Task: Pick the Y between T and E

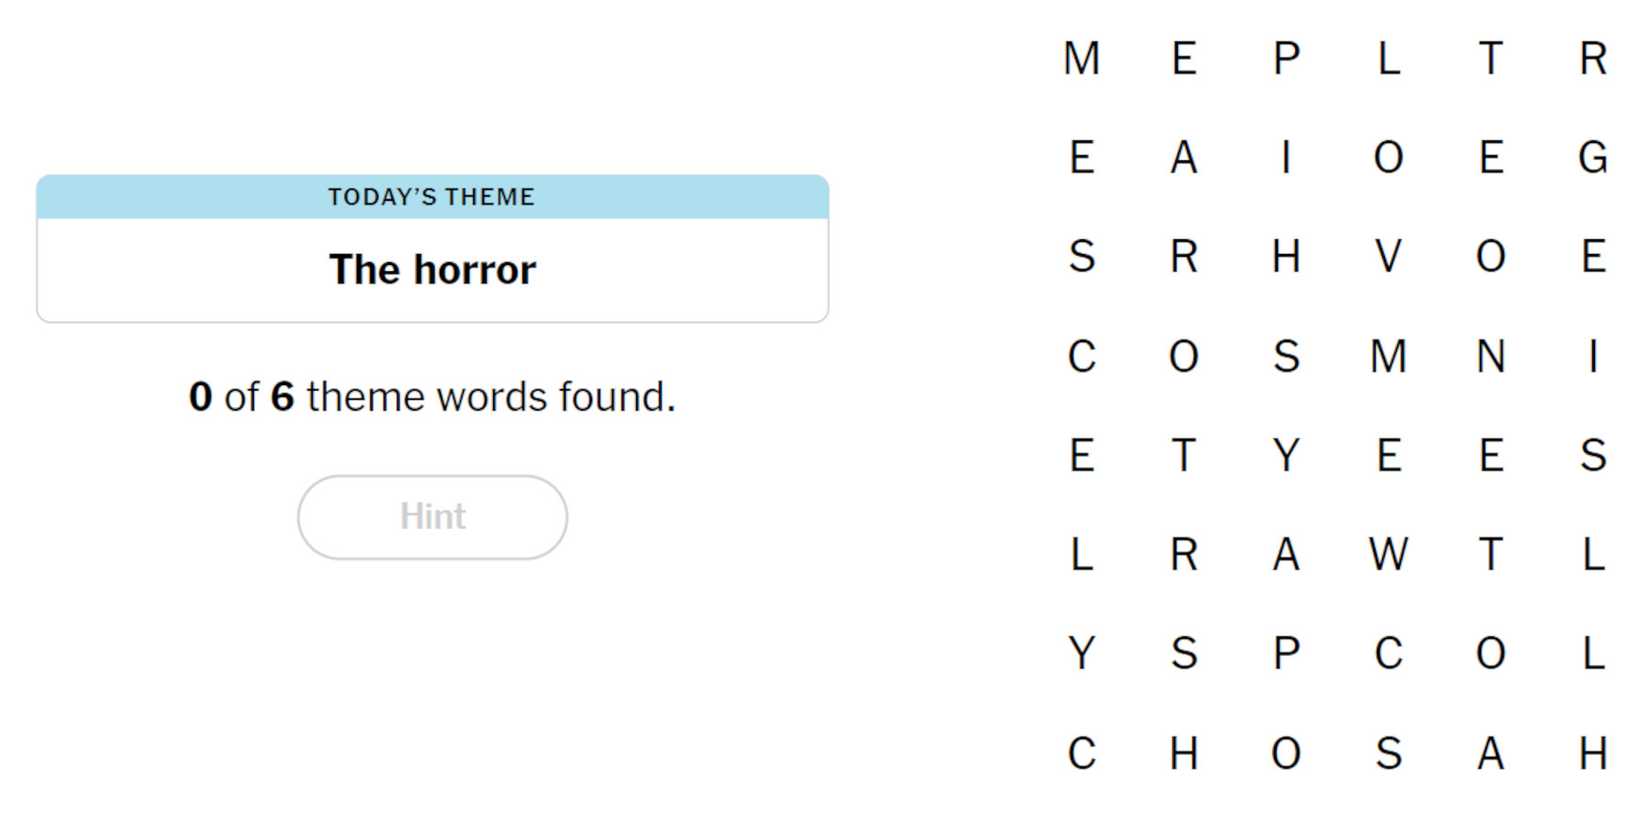Action: coord(1286,456)
